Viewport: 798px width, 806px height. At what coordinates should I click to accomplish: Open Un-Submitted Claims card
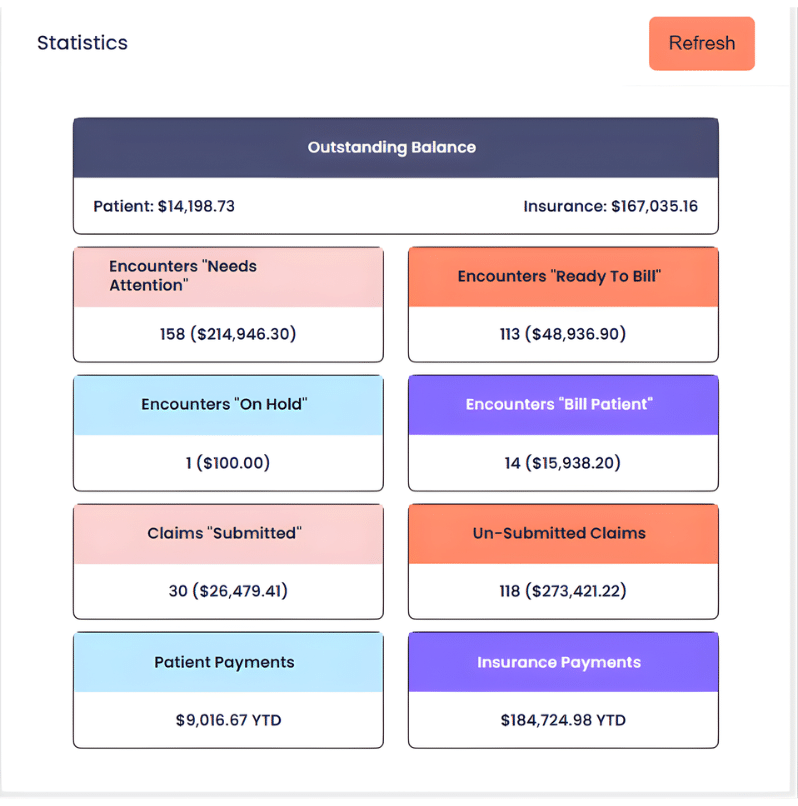(562, 533)
